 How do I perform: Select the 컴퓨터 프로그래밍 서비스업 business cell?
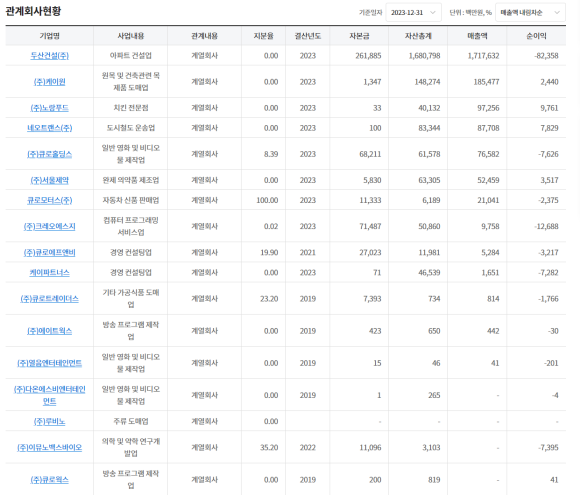[x=131, y=226]
